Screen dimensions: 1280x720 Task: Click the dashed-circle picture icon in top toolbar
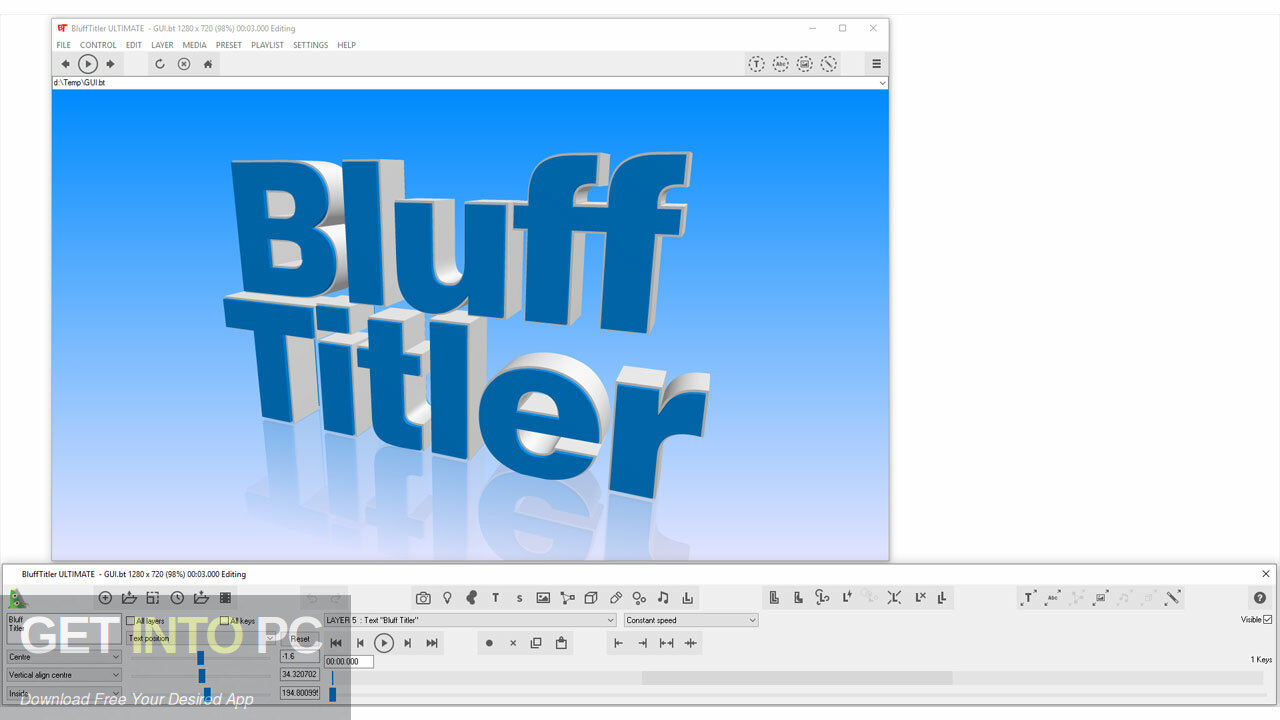point(804,64)
